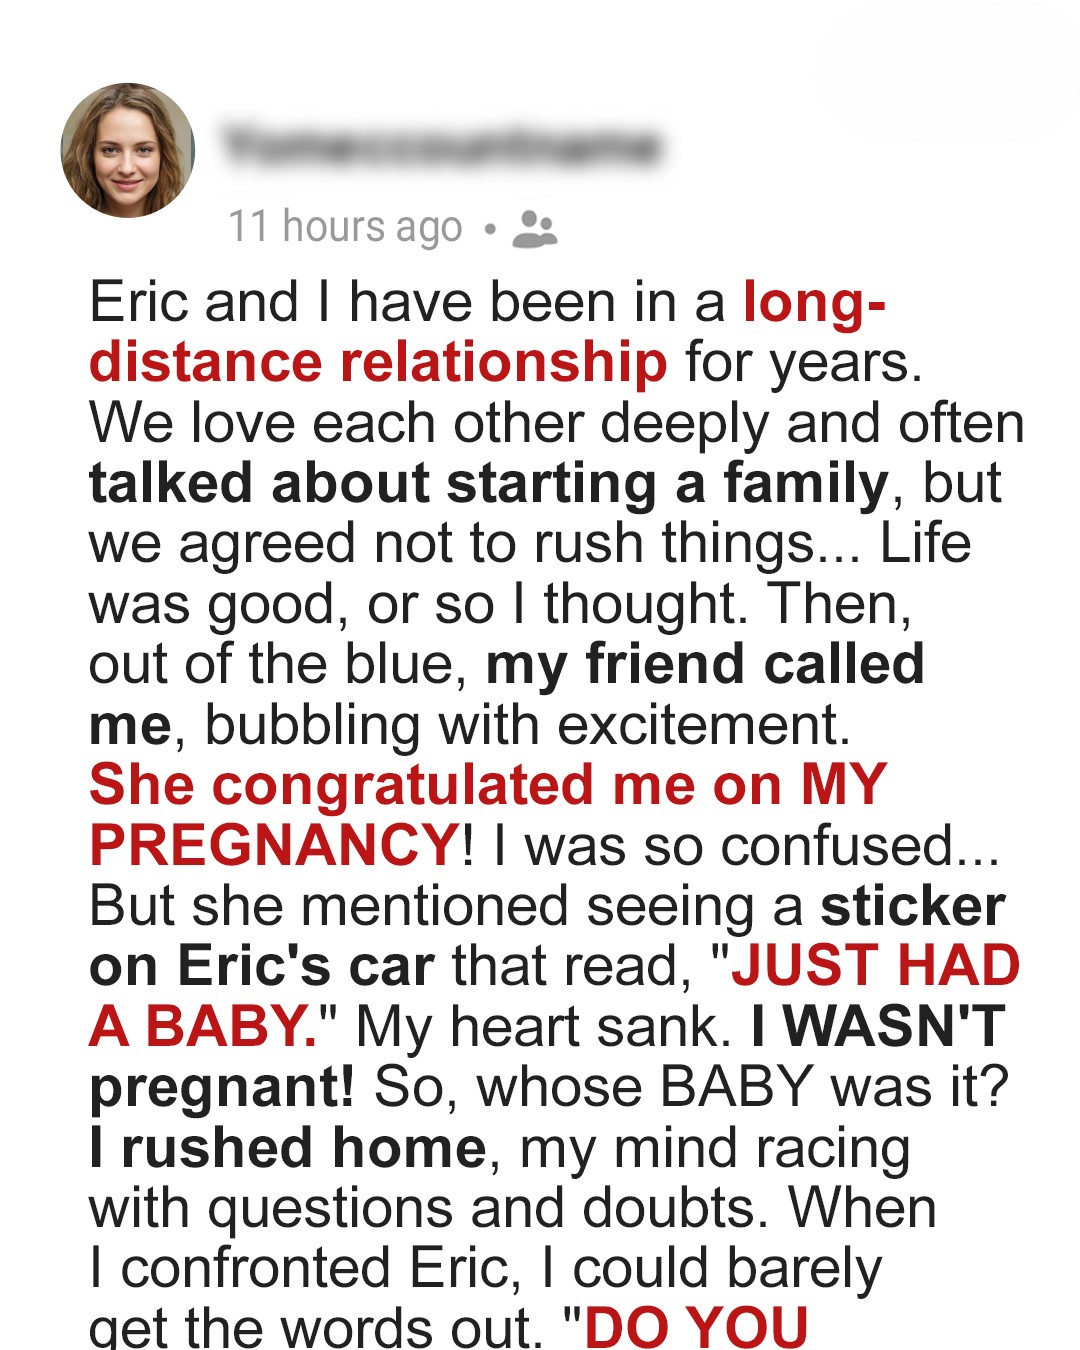Click the friends audience icon beside timestamp
Image resolution: width=1080 pixels, height=1350 pixels.
click(534, 228)
